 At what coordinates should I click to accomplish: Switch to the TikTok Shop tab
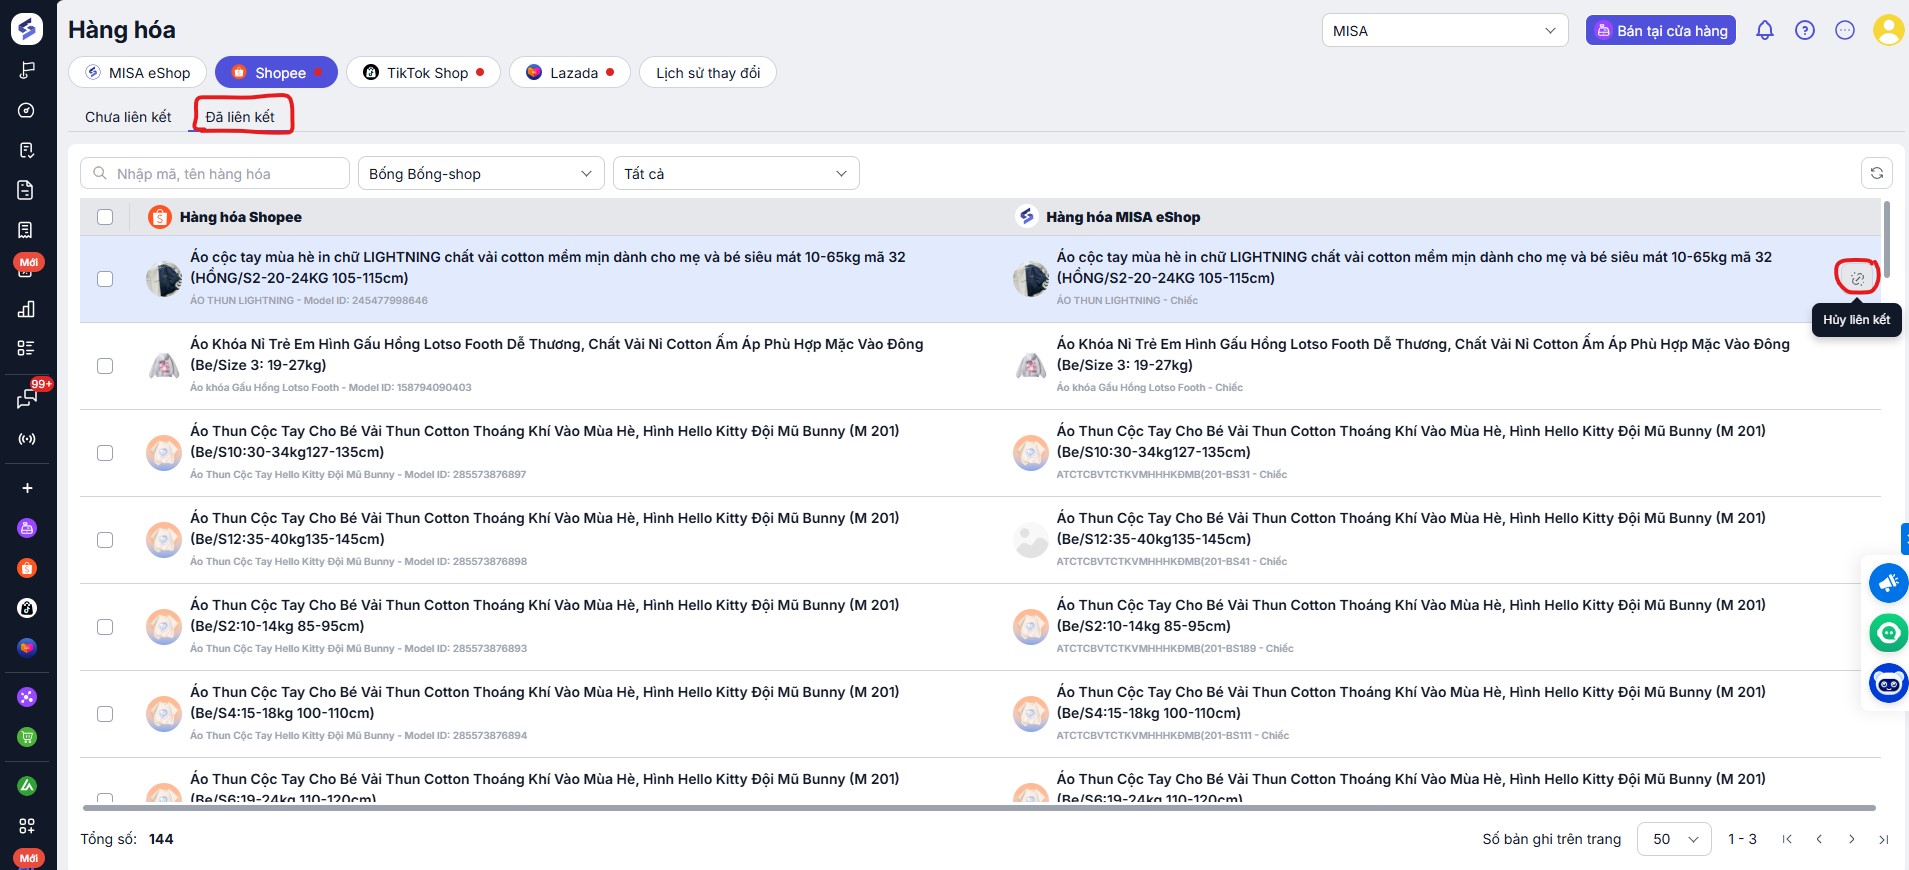(423, 73)
